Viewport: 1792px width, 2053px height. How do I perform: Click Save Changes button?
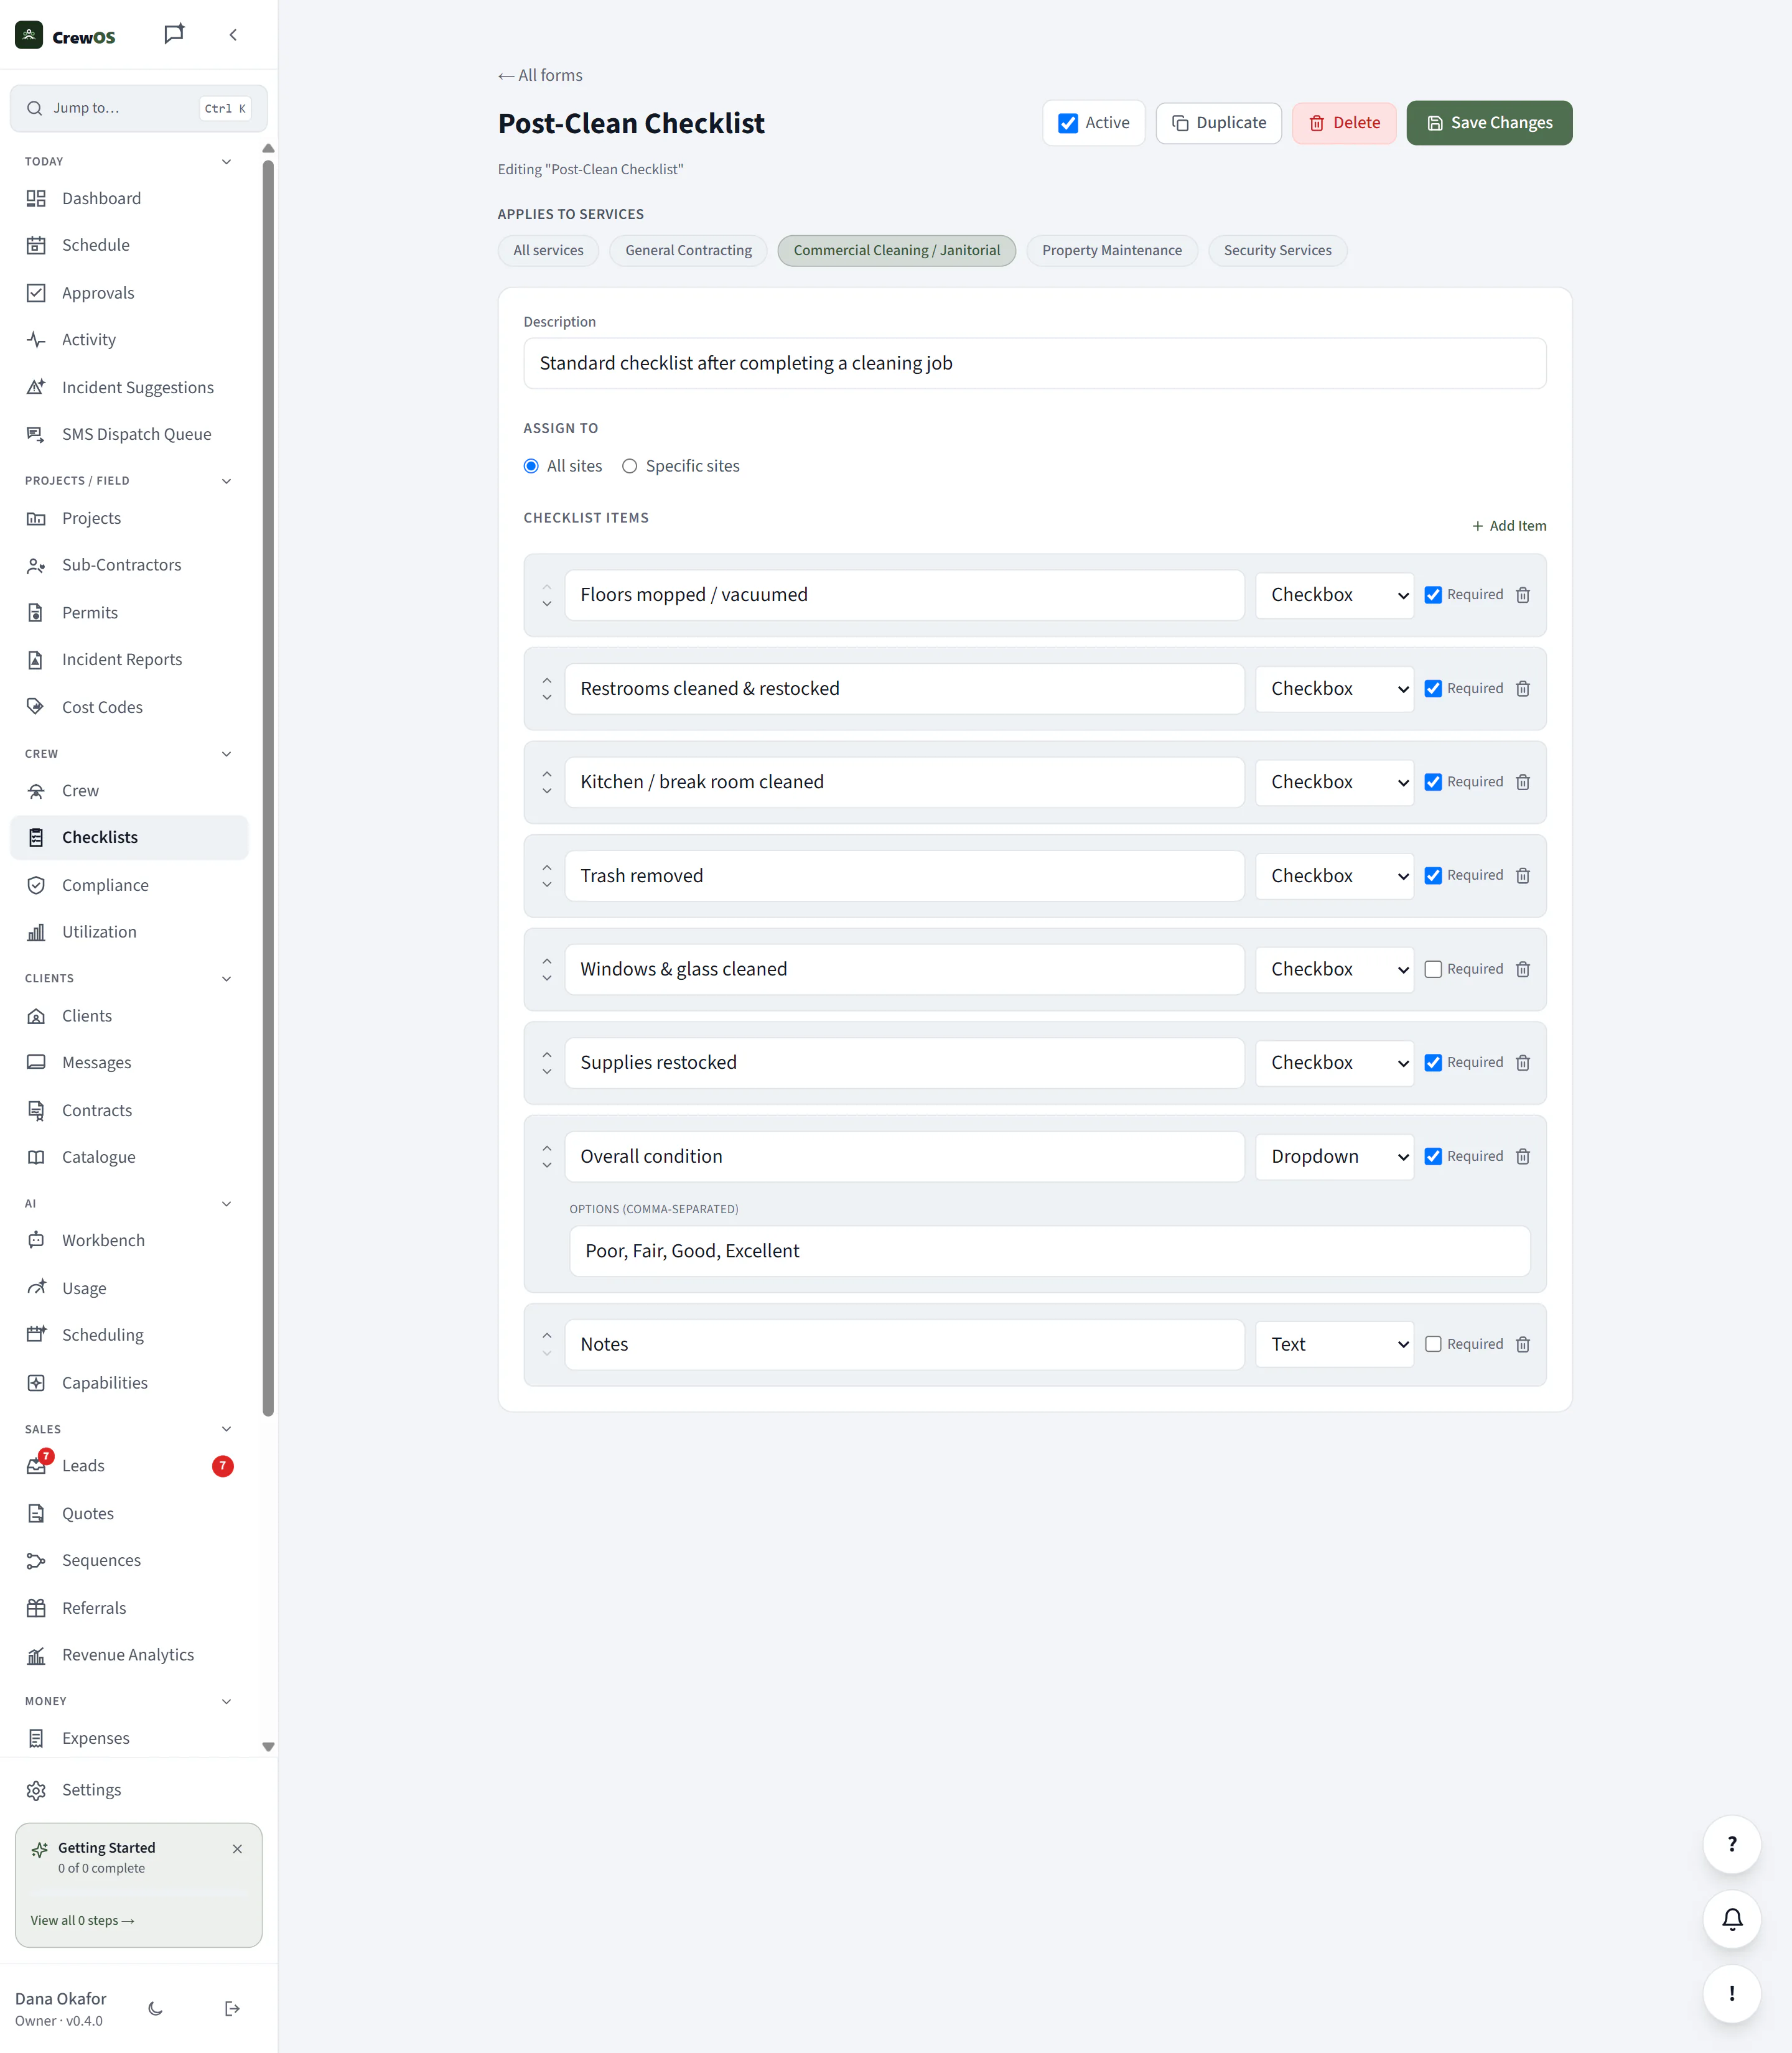click(1489, 123)
